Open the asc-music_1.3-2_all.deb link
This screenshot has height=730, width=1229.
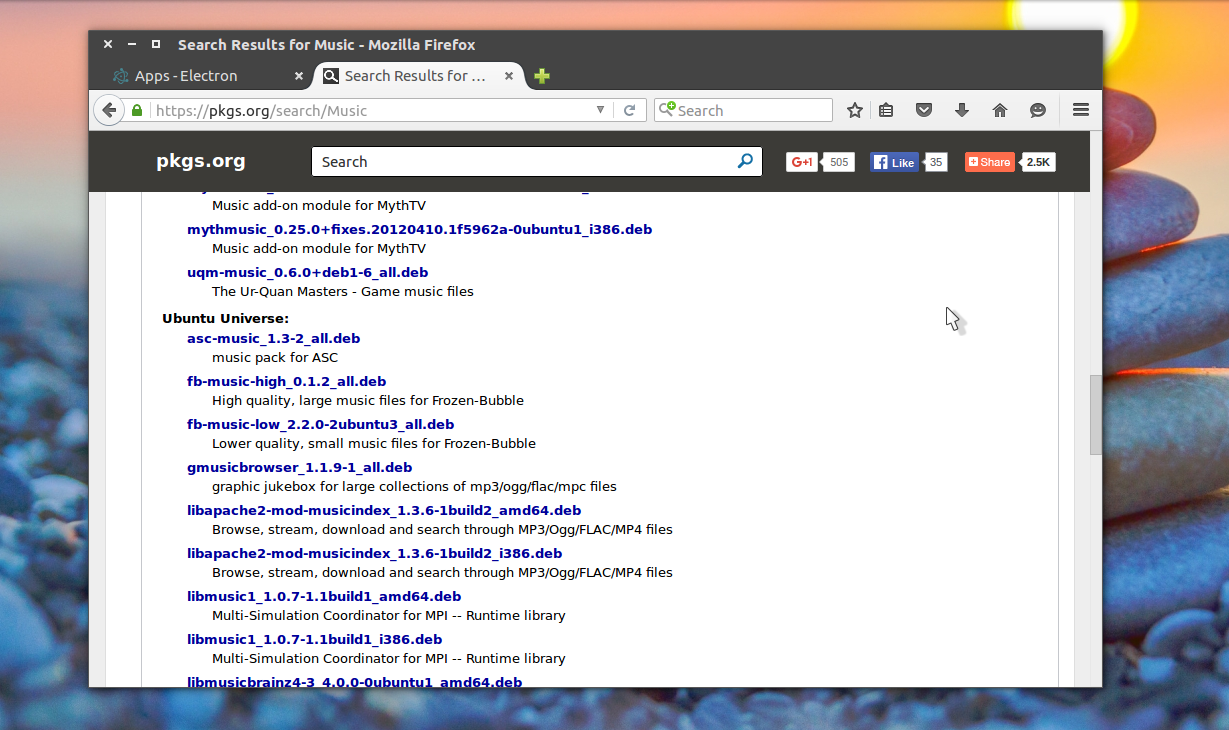tap(273, 338)
